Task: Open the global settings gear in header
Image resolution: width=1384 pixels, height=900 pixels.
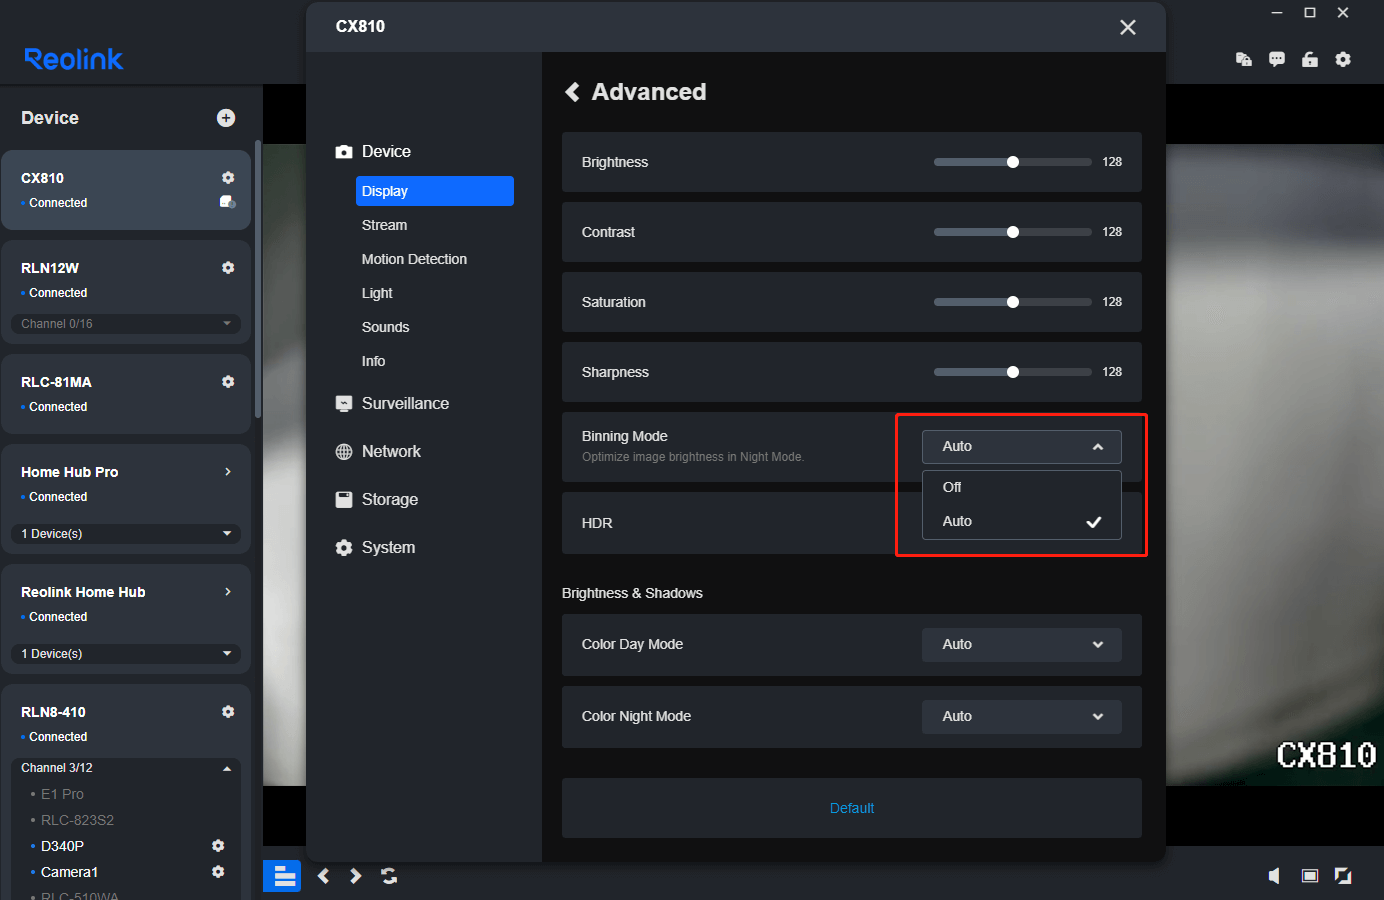Action: coord(1343,59)
